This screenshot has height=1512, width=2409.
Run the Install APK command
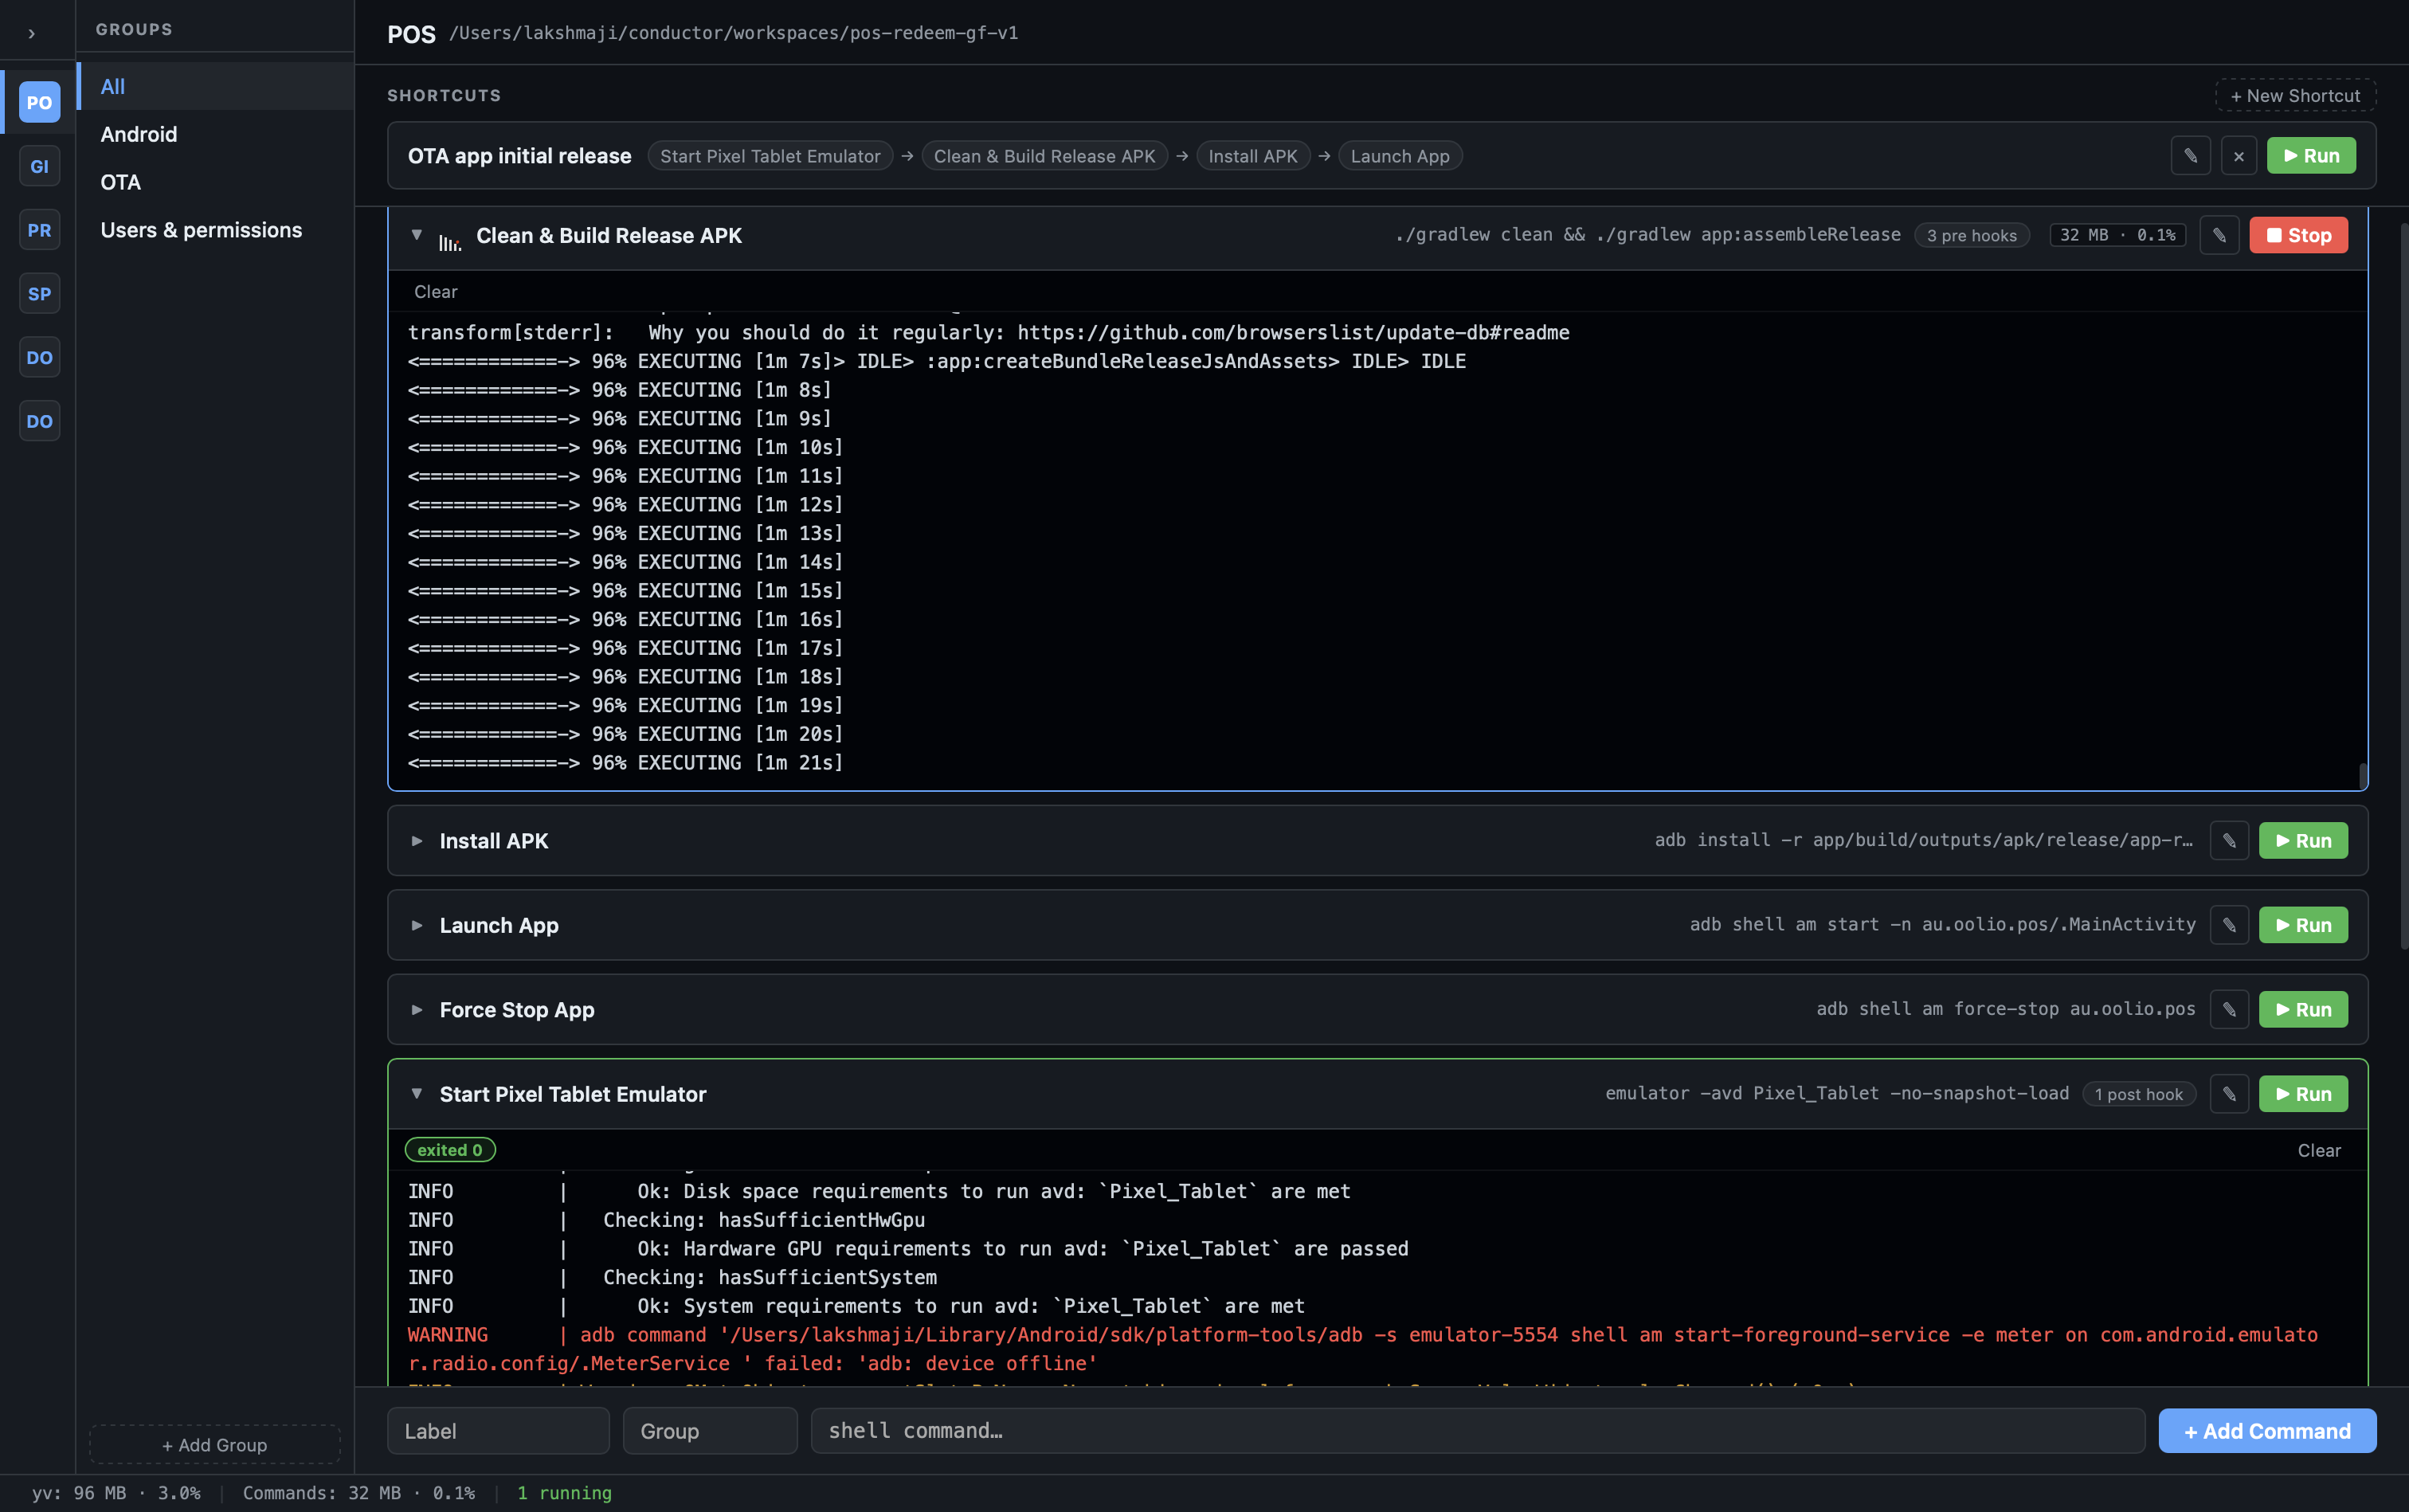(2303, 841)
